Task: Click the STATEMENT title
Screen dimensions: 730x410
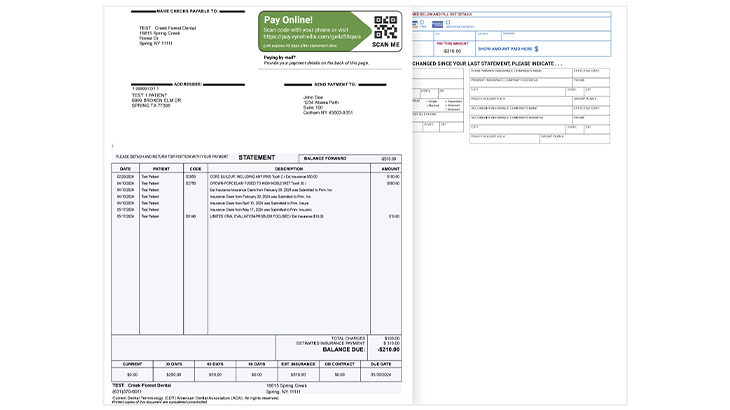Action: pyautogui.click(x=257, y=158)
